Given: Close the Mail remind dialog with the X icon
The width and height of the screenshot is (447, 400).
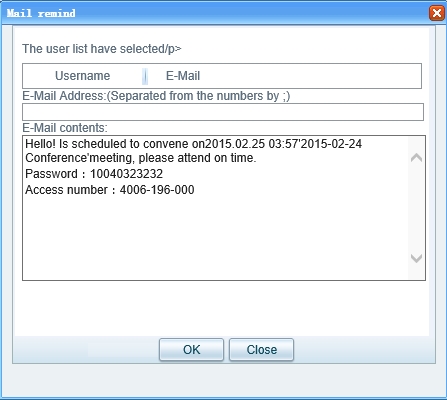Looking at the screenshot, I should tap(437, 13).
